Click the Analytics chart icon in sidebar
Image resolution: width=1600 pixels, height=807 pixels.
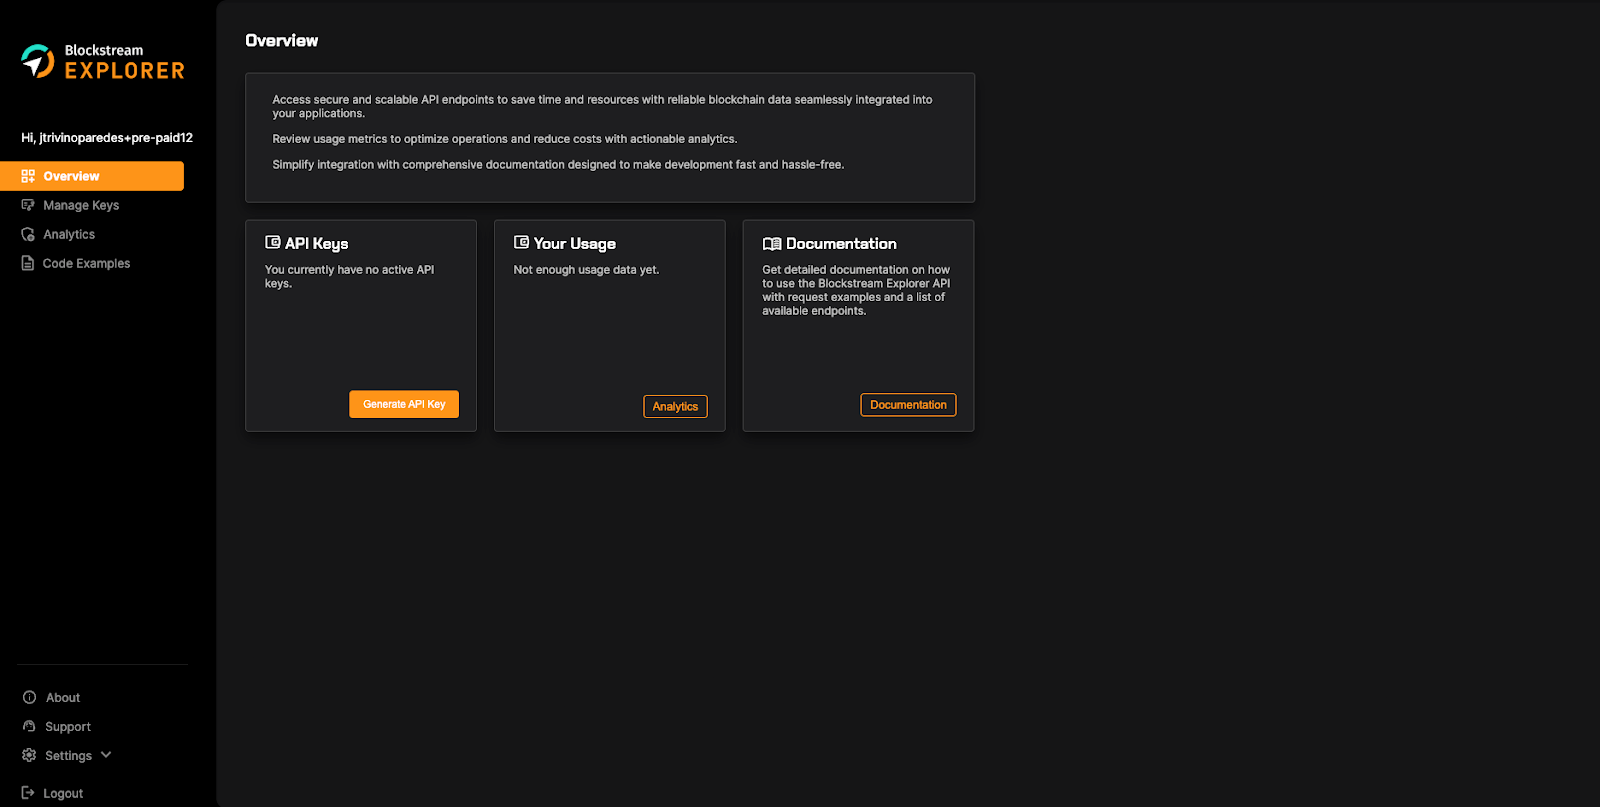(28, 234)
